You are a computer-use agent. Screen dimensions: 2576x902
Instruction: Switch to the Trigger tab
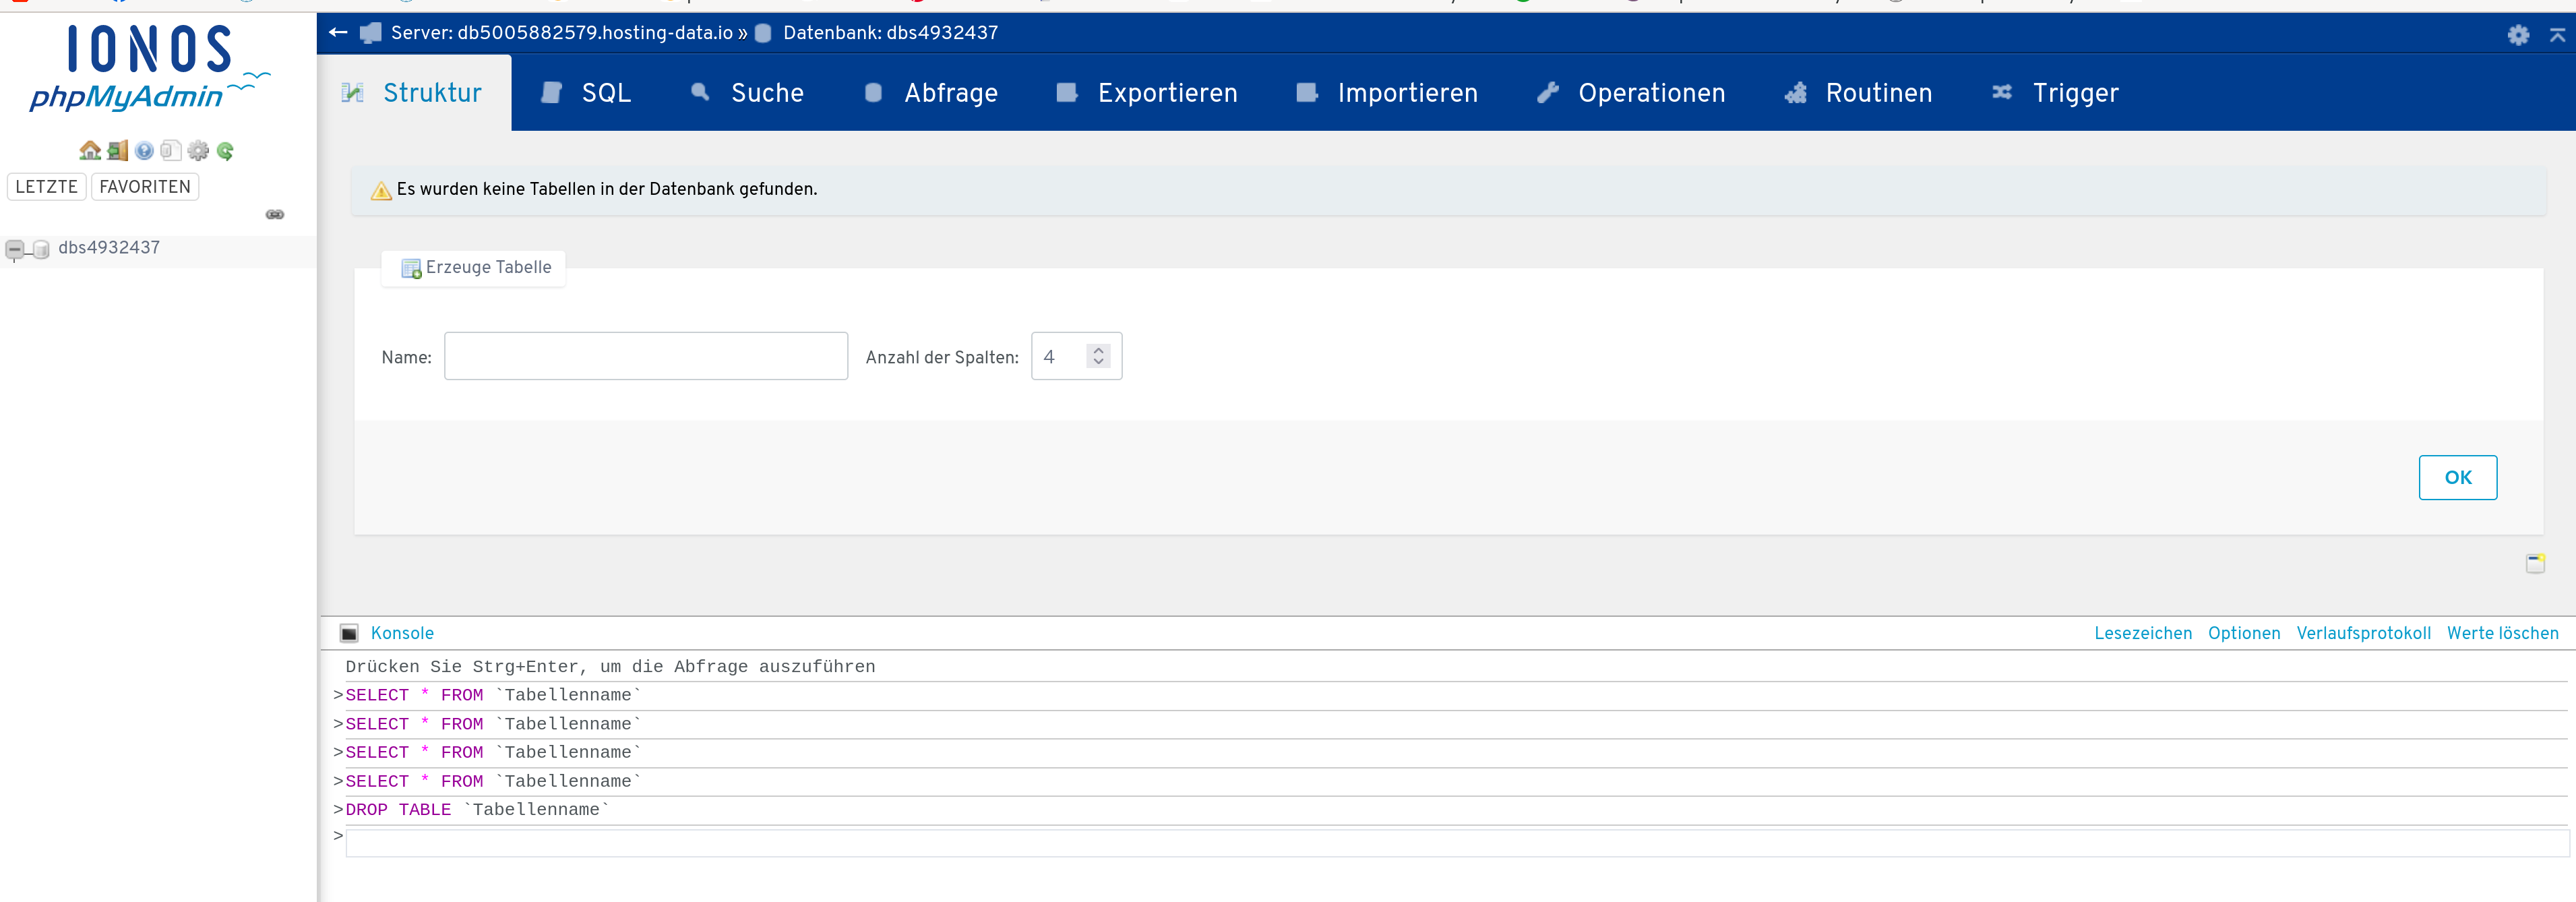tap(2056, 93)
